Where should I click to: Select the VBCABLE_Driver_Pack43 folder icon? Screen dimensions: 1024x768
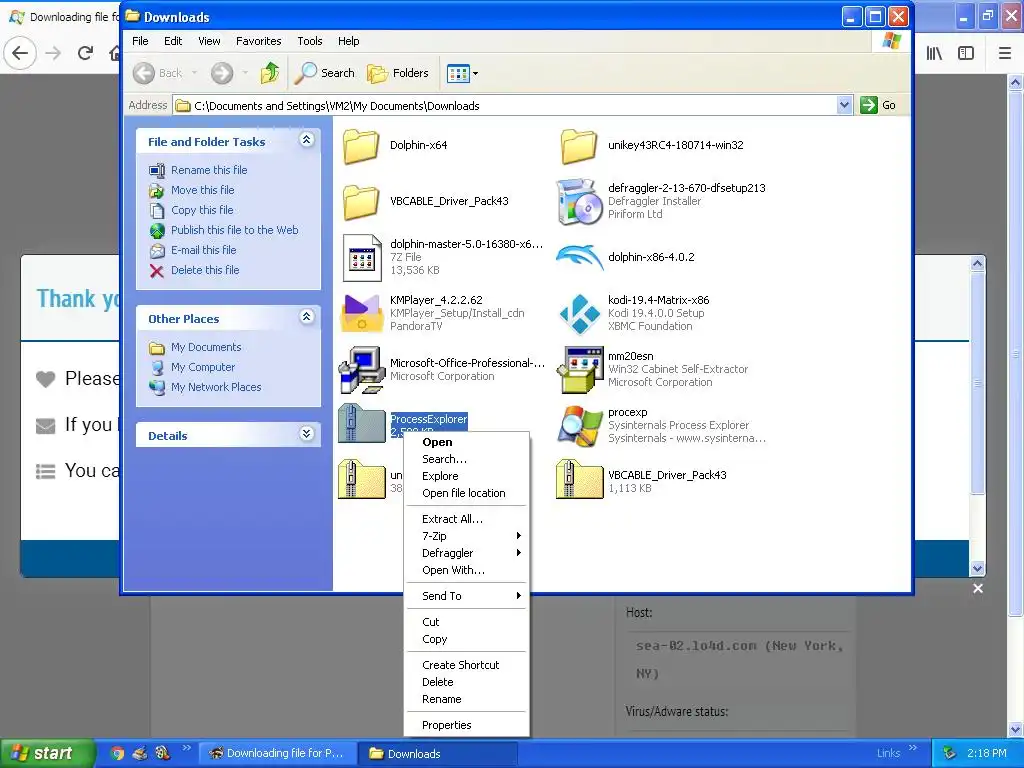pyautogui.click(x=361, y=201)
